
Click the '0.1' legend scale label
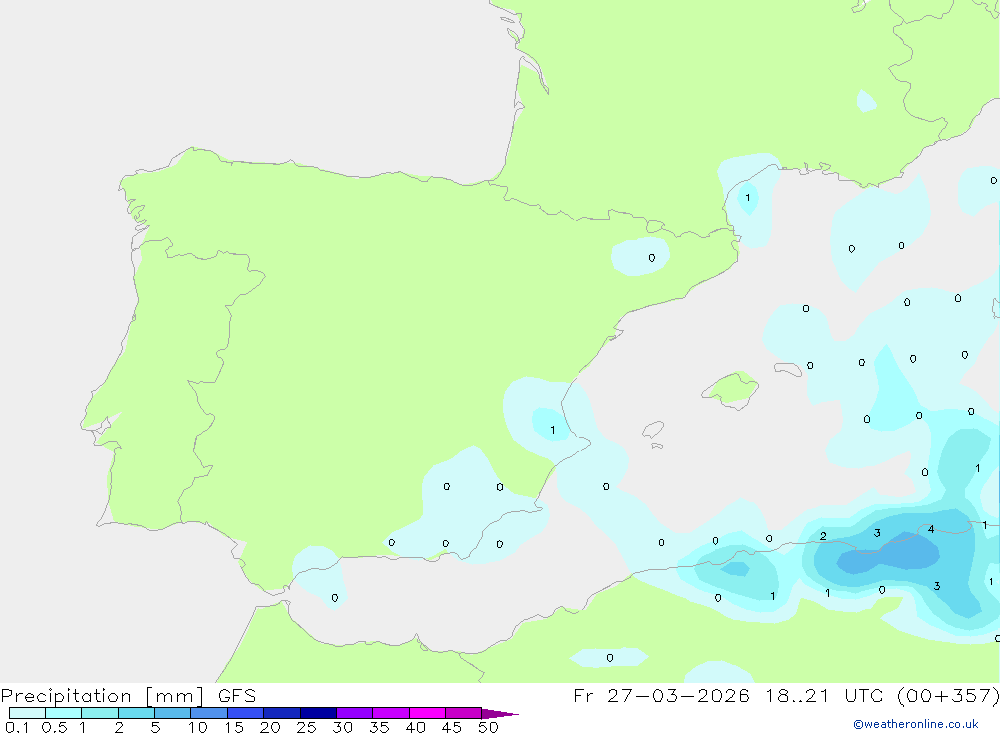pyautogui.click(x=17, y=727)
